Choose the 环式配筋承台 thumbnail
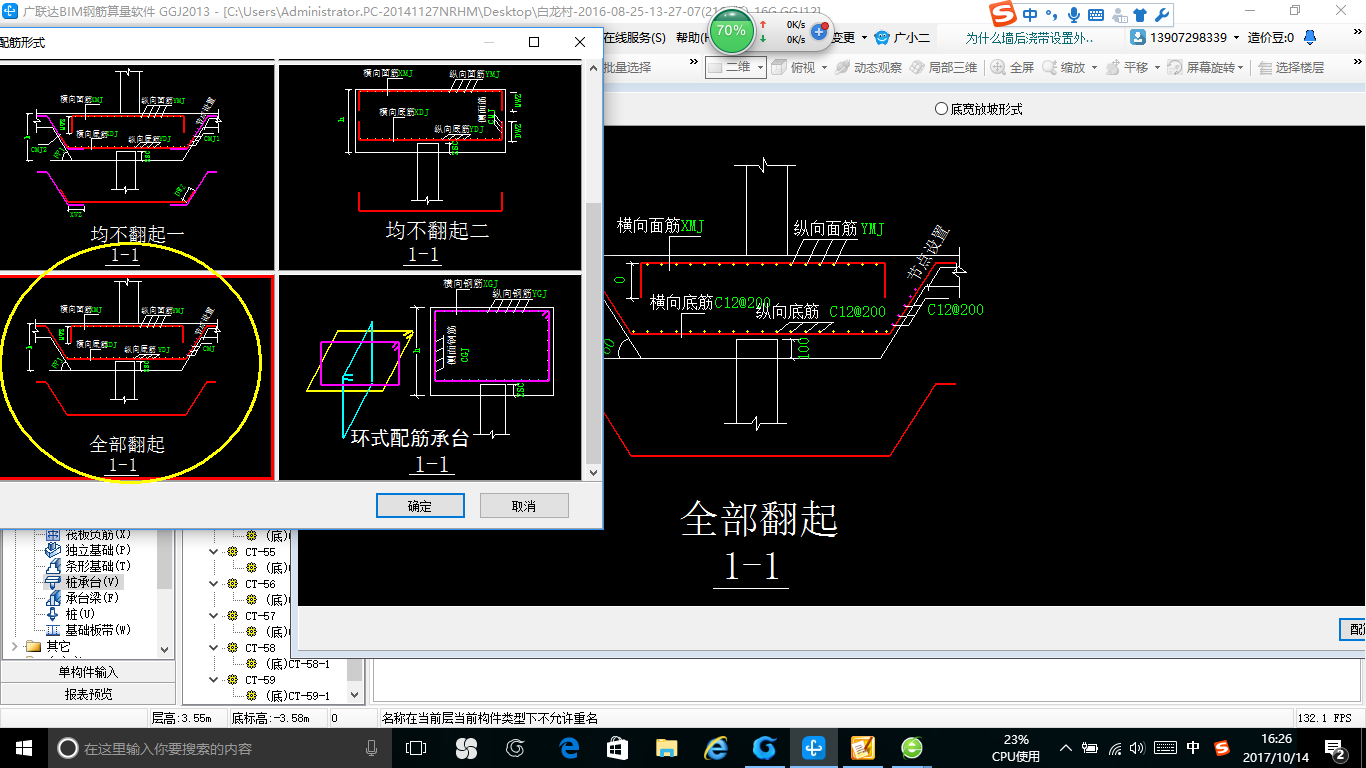Viewport: 1366px width, 768px height. coord(430,377)
